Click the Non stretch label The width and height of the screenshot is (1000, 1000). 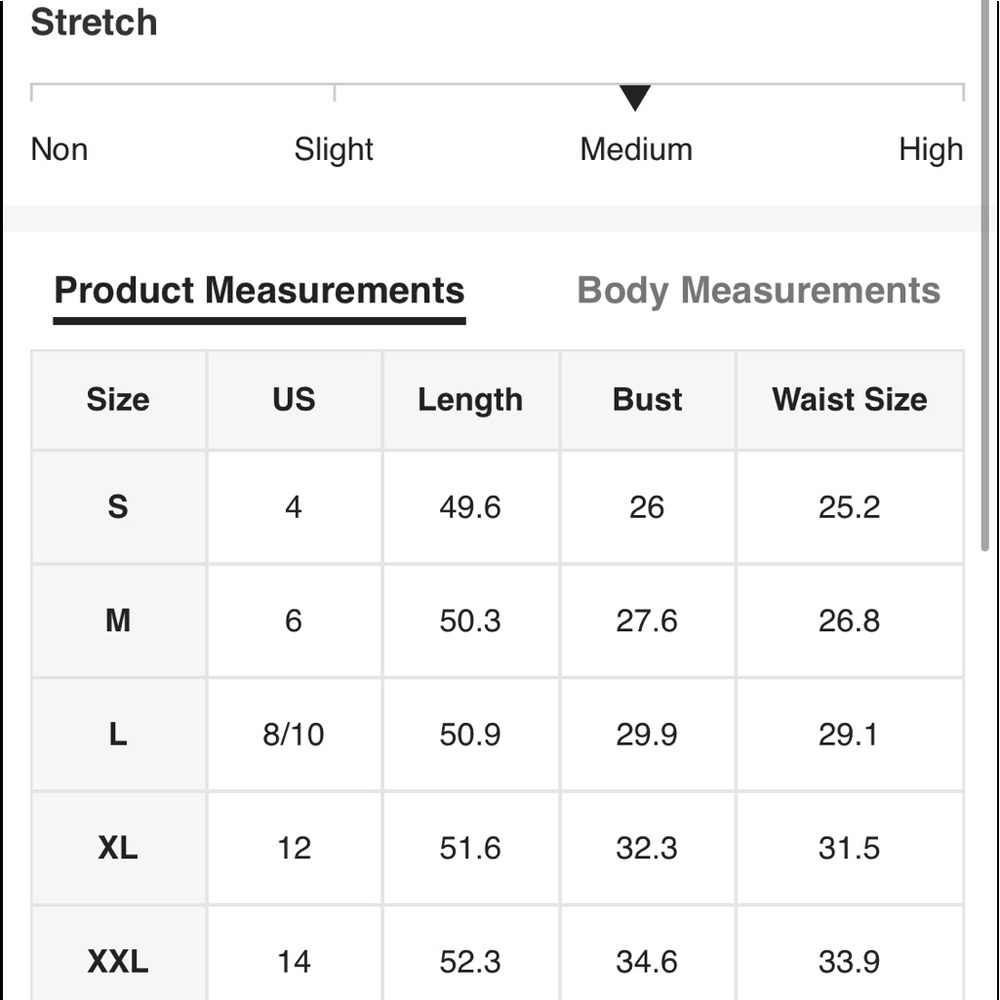(59, 150)
